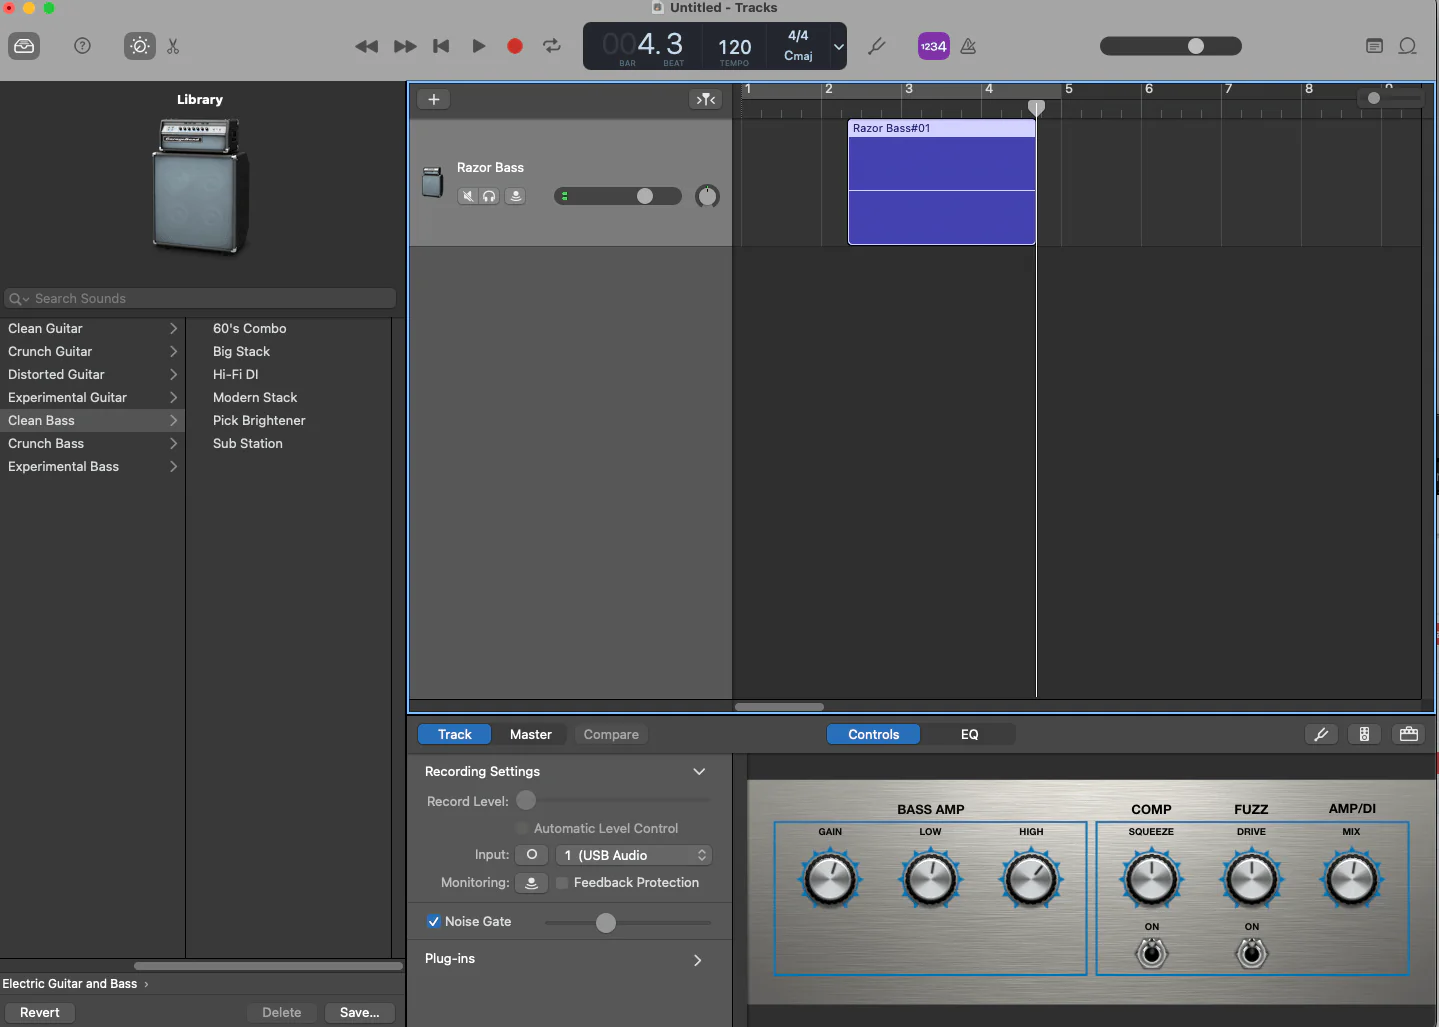Click the tuner fork icon
The width and height of the screenshot is (1439, 1027).
click(x=877, y=46)
